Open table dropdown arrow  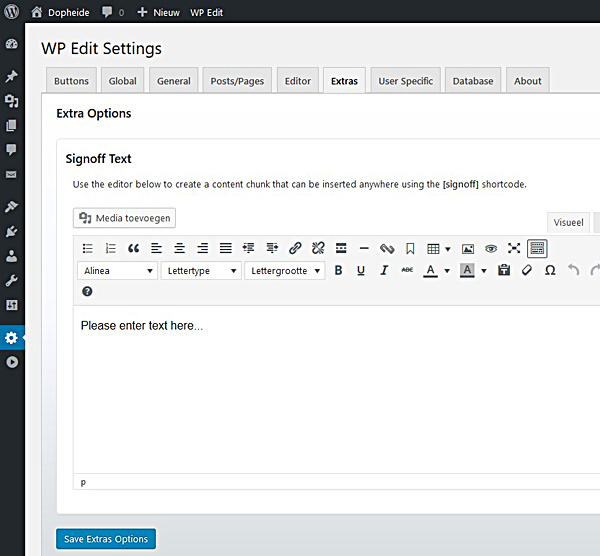(x=448, y=249)
